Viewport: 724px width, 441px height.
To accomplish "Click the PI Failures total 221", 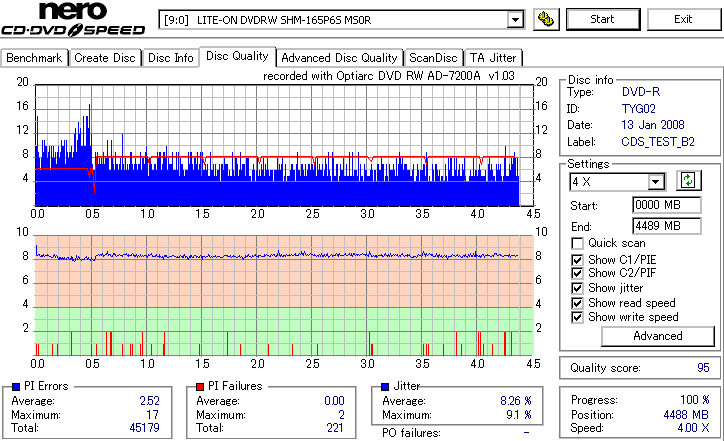I will (335, 428).
